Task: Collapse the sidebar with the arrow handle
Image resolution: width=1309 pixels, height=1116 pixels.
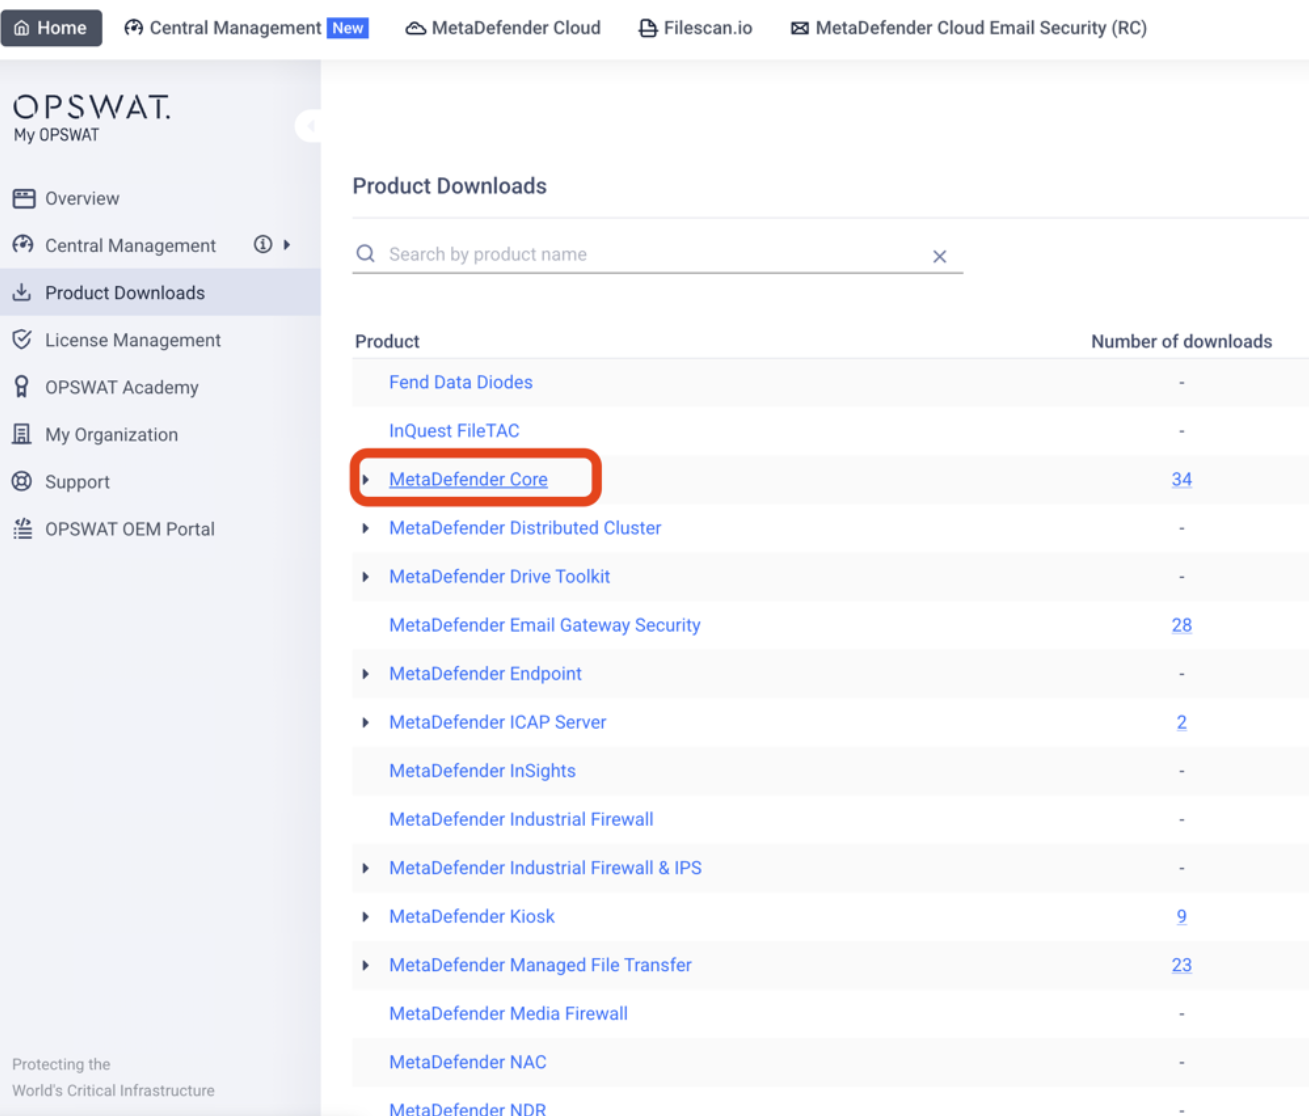Action: [x=310, y=126]
